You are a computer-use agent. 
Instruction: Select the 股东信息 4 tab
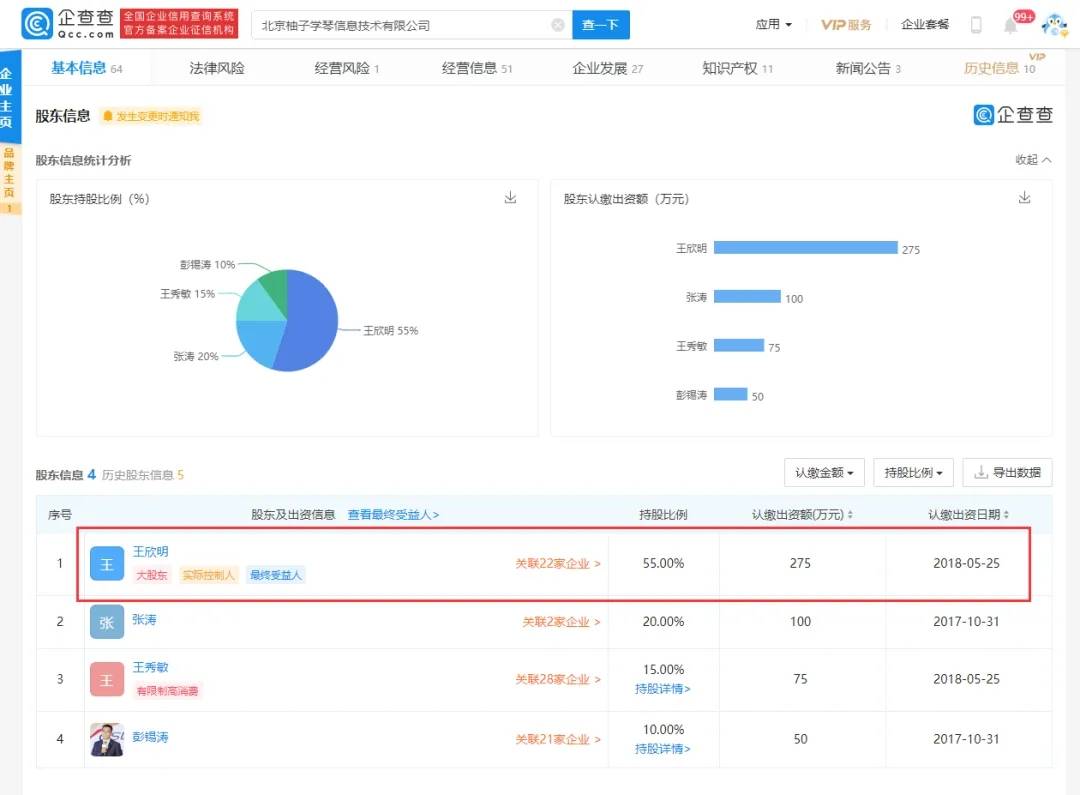coord(65,475)
